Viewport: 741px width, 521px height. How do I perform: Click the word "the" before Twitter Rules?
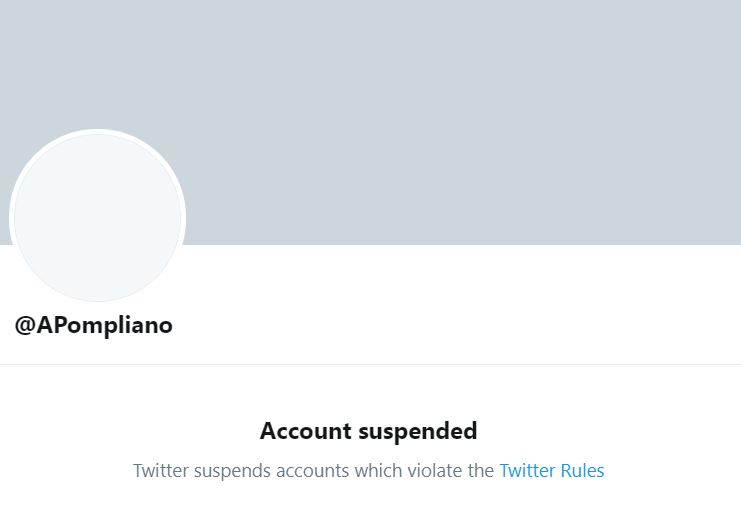coord(480,470)
